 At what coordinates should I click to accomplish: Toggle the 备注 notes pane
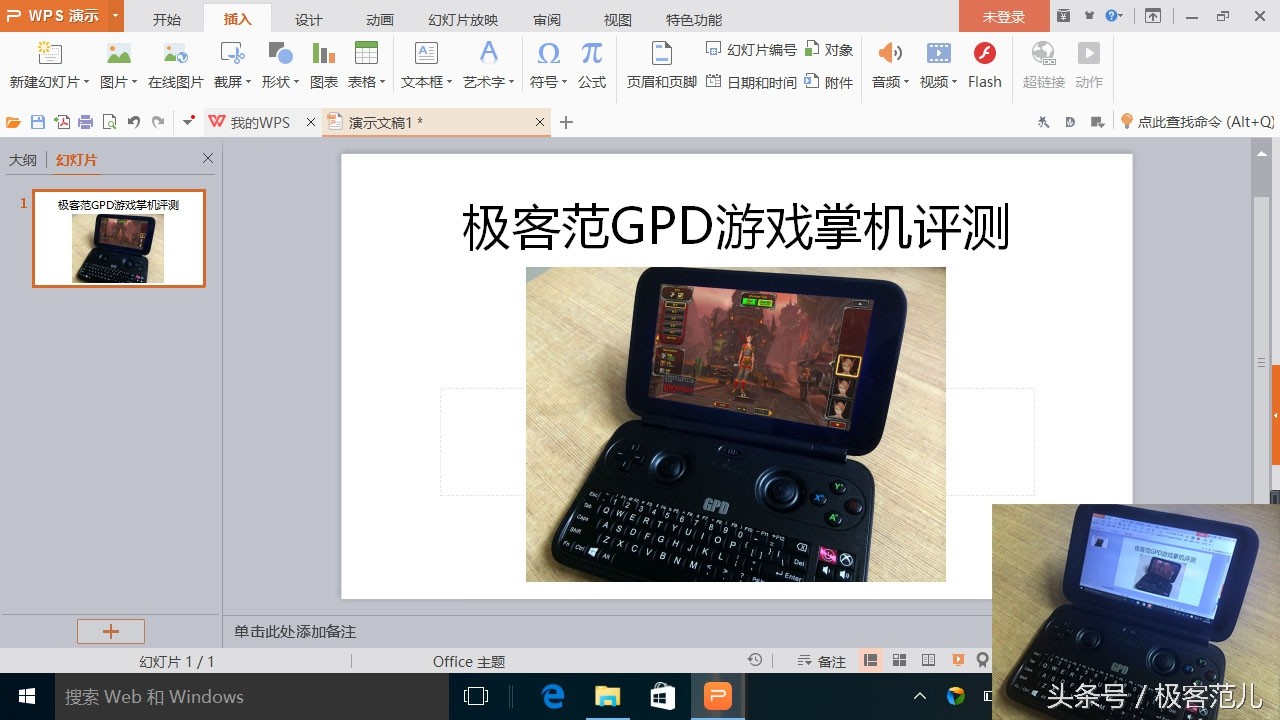pyautogui.click(x=822, y=661)
